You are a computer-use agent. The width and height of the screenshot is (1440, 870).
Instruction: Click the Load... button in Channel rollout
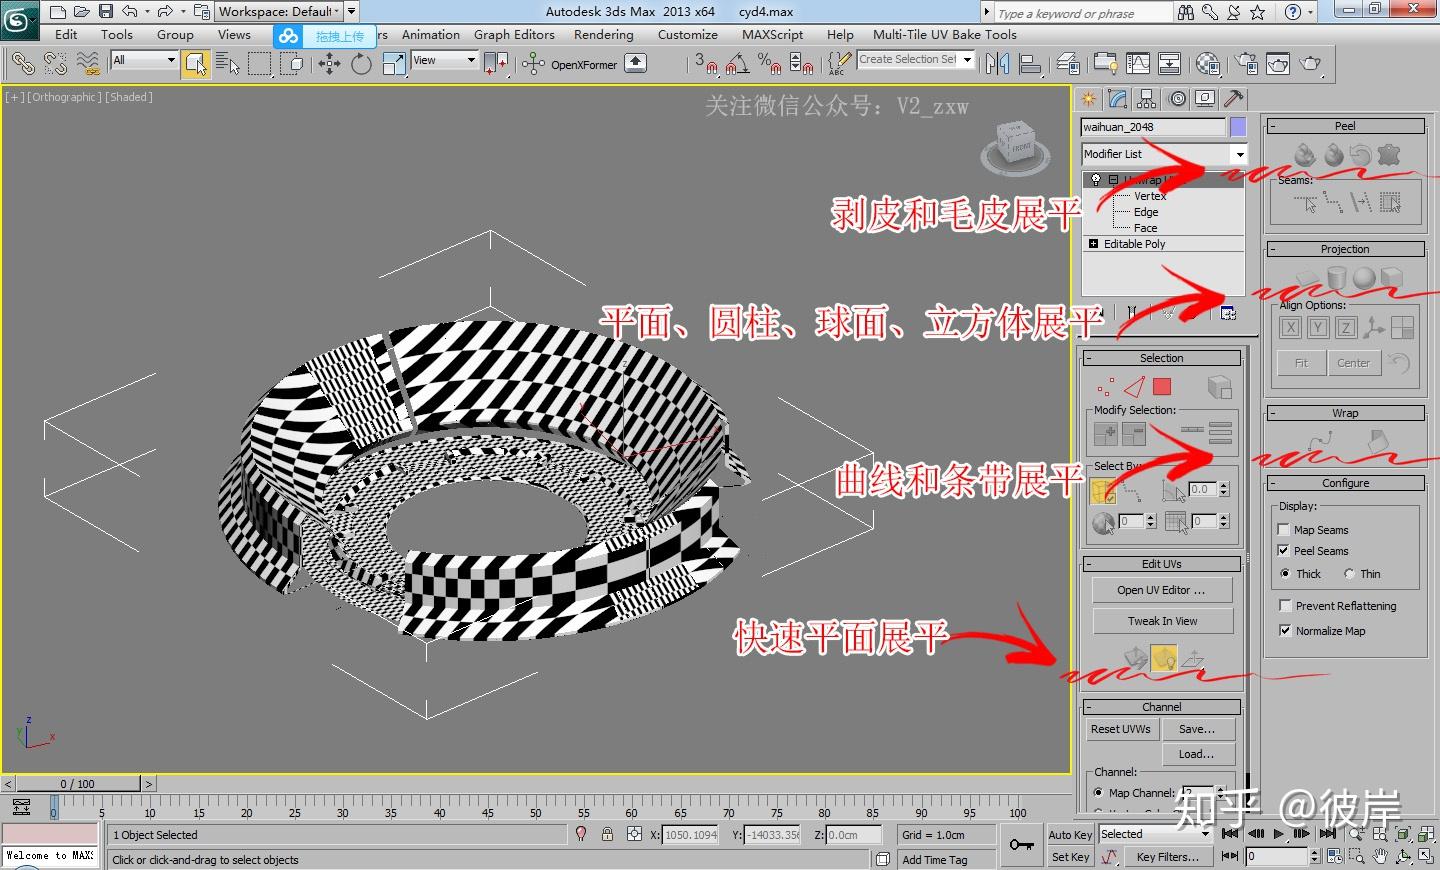click(1198, 755)
